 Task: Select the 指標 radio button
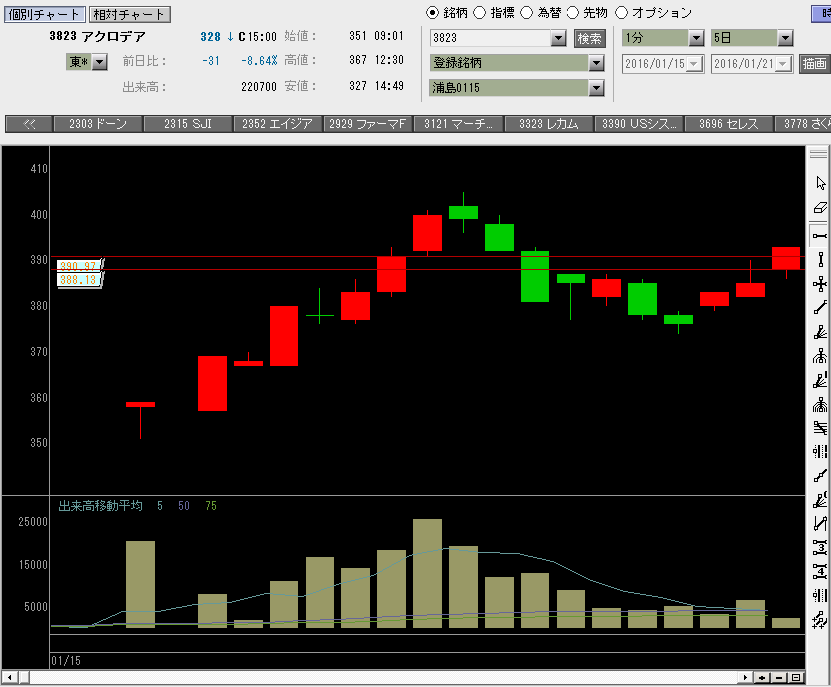480,13
